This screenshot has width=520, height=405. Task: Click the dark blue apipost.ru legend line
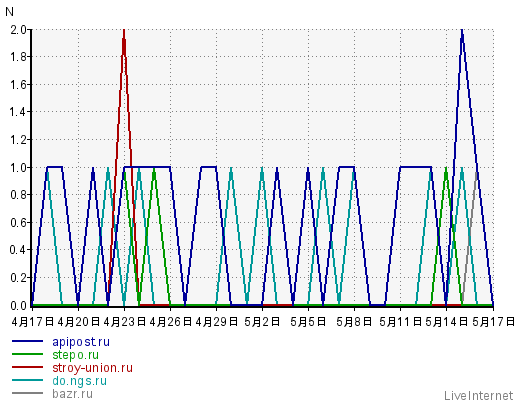27,341
